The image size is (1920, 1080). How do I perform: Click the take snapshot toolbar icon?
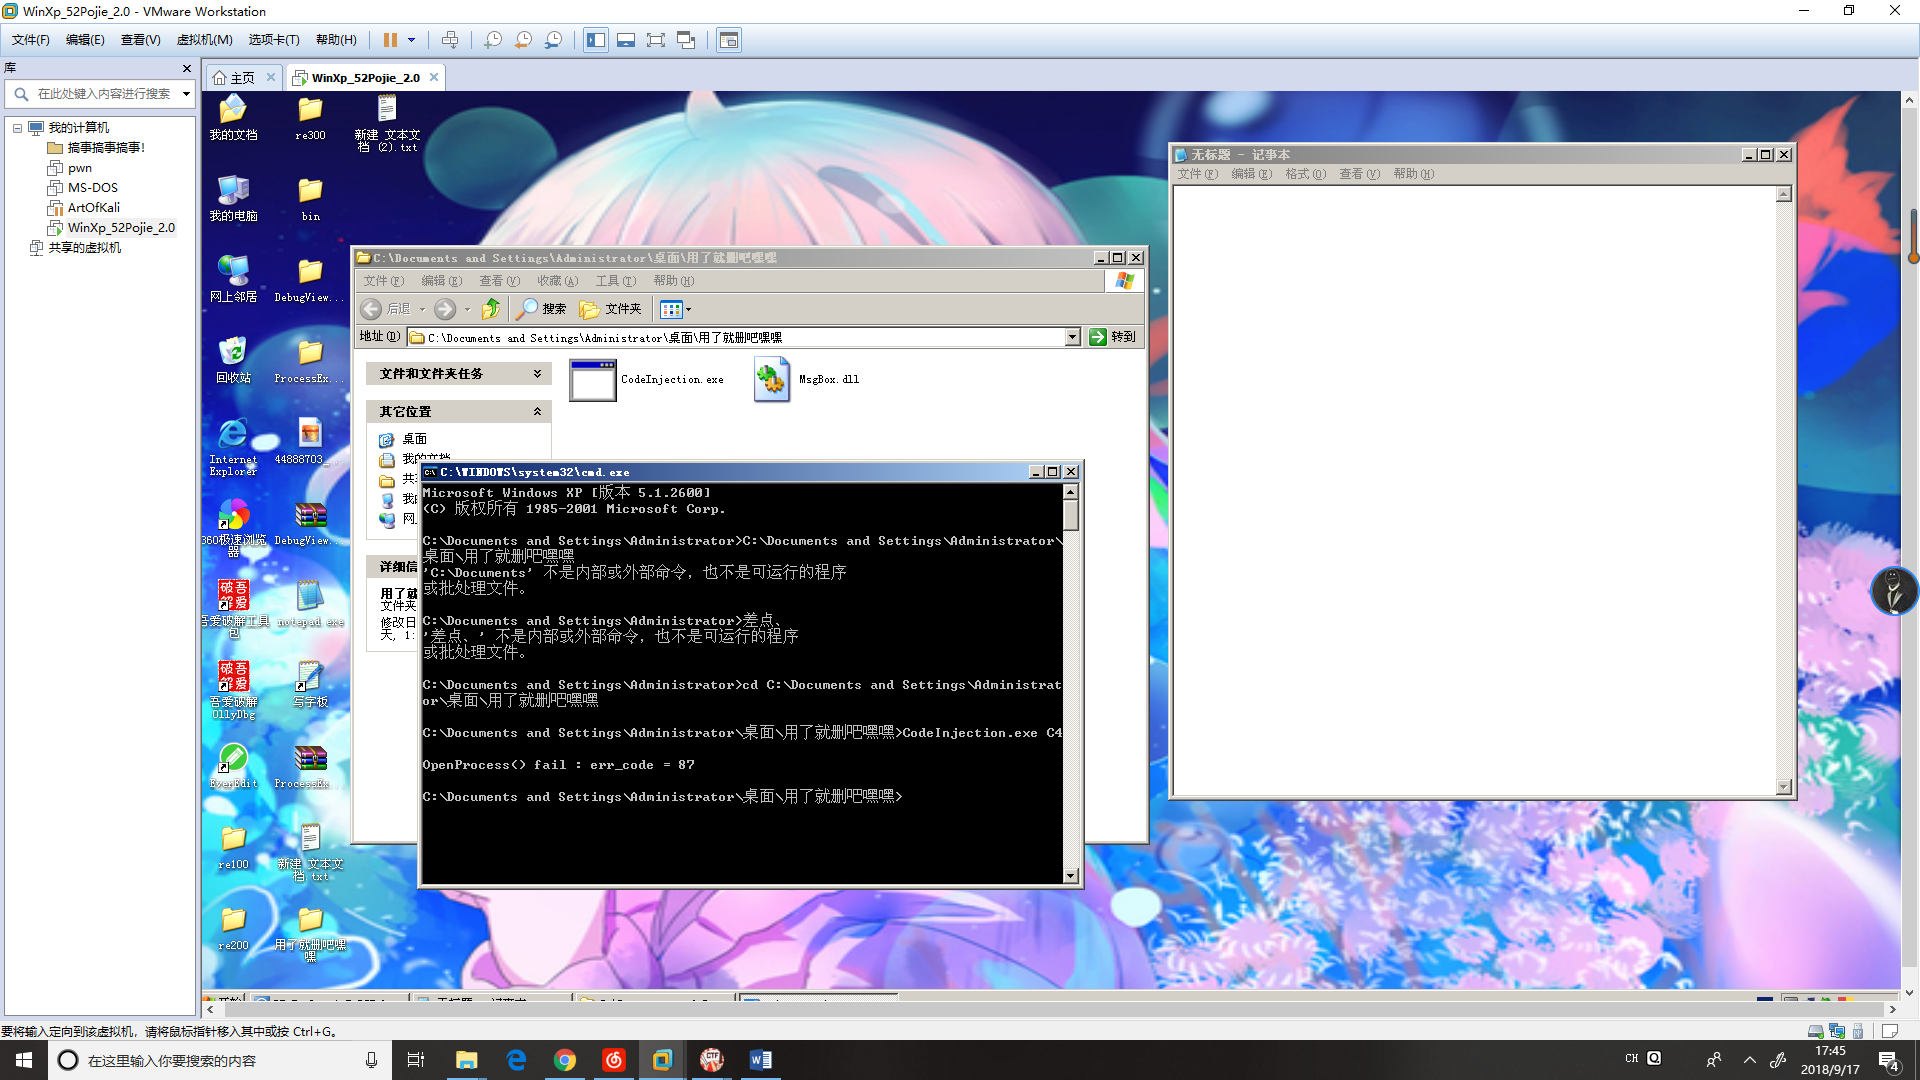[x=493, y=40]
